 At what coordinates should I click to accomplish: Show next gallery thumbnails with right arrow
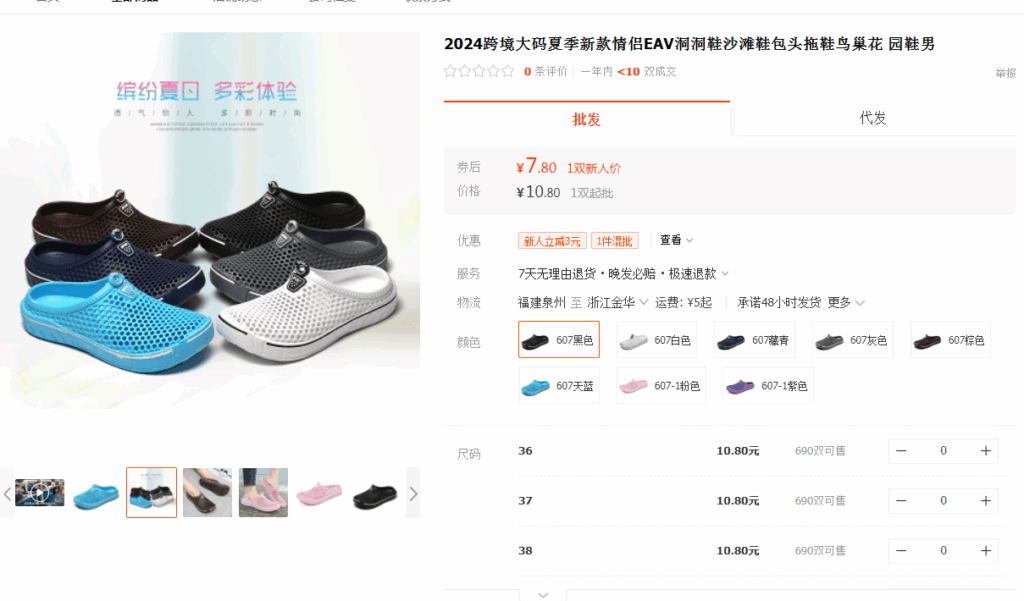click(413, 493)
